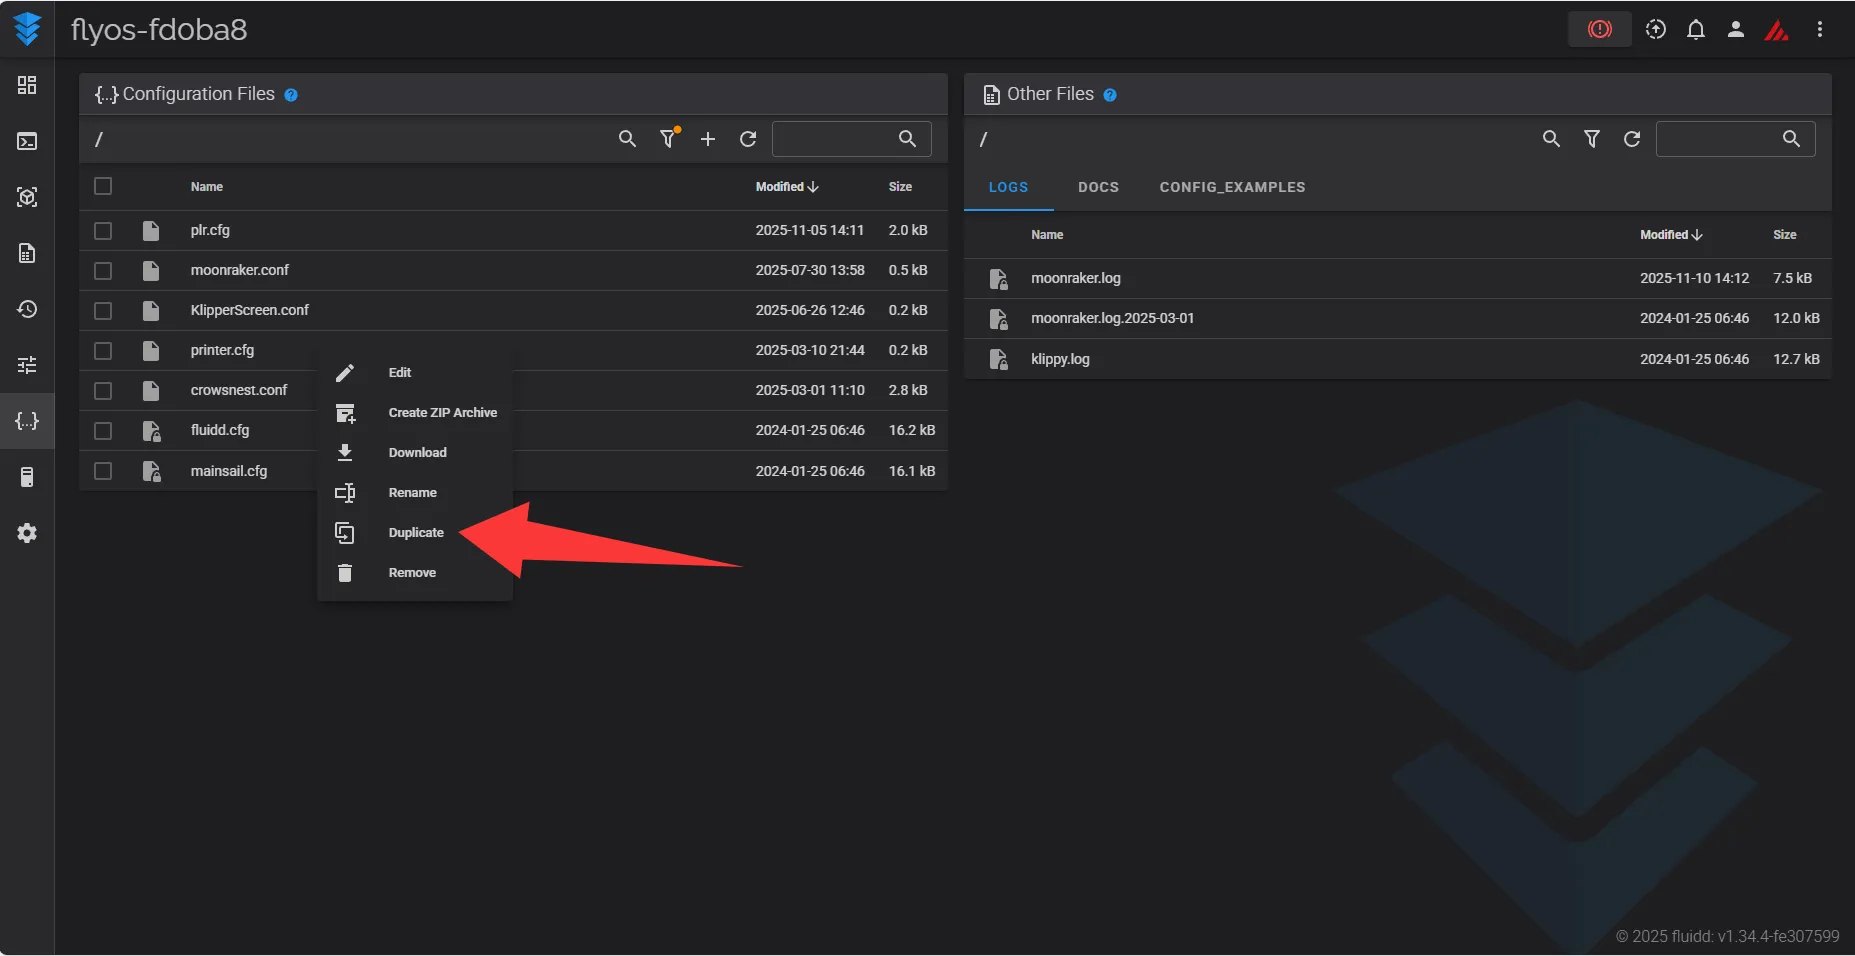The height and width of the screenshot is (956, 1855).
Task: Open the Other Files filter dropdown
Action: (1592, 139)
